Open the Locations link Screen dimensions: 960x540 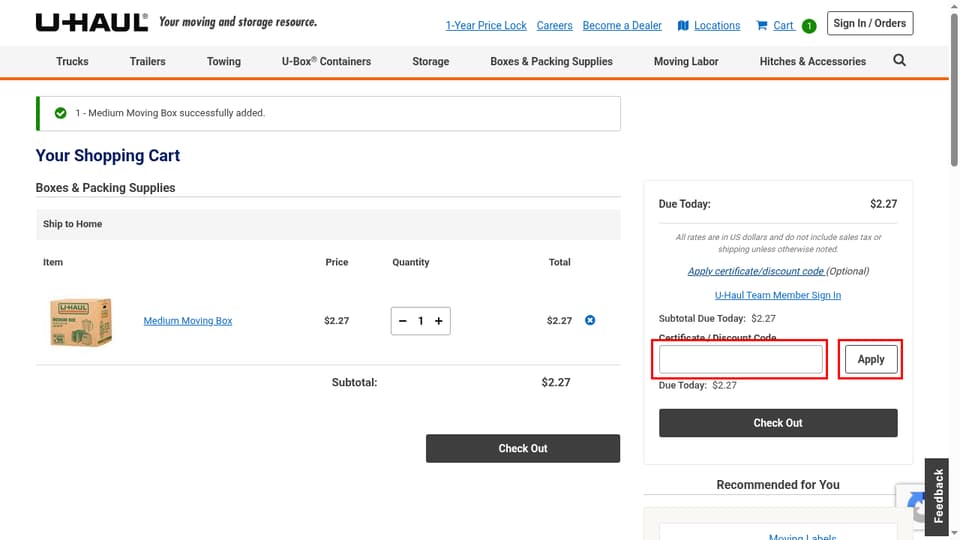pyautogui.click(x=717, y=26)
